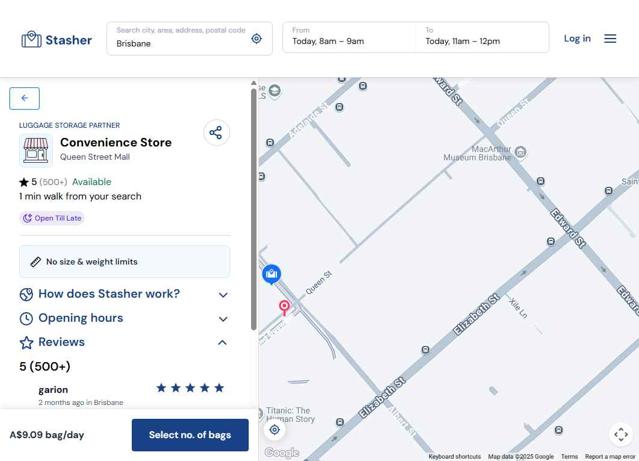Click Report a map error

click(610, 457)
